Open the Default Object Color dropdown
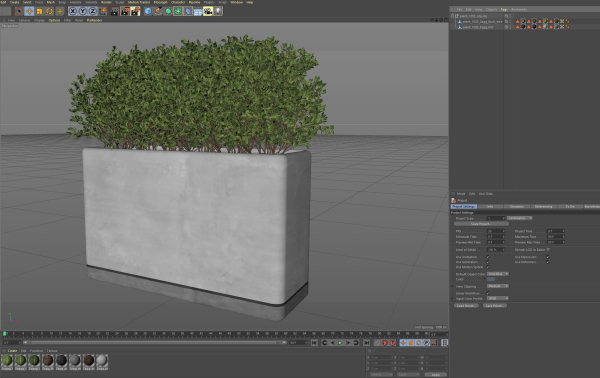The image size is (600, 378). 497,274
